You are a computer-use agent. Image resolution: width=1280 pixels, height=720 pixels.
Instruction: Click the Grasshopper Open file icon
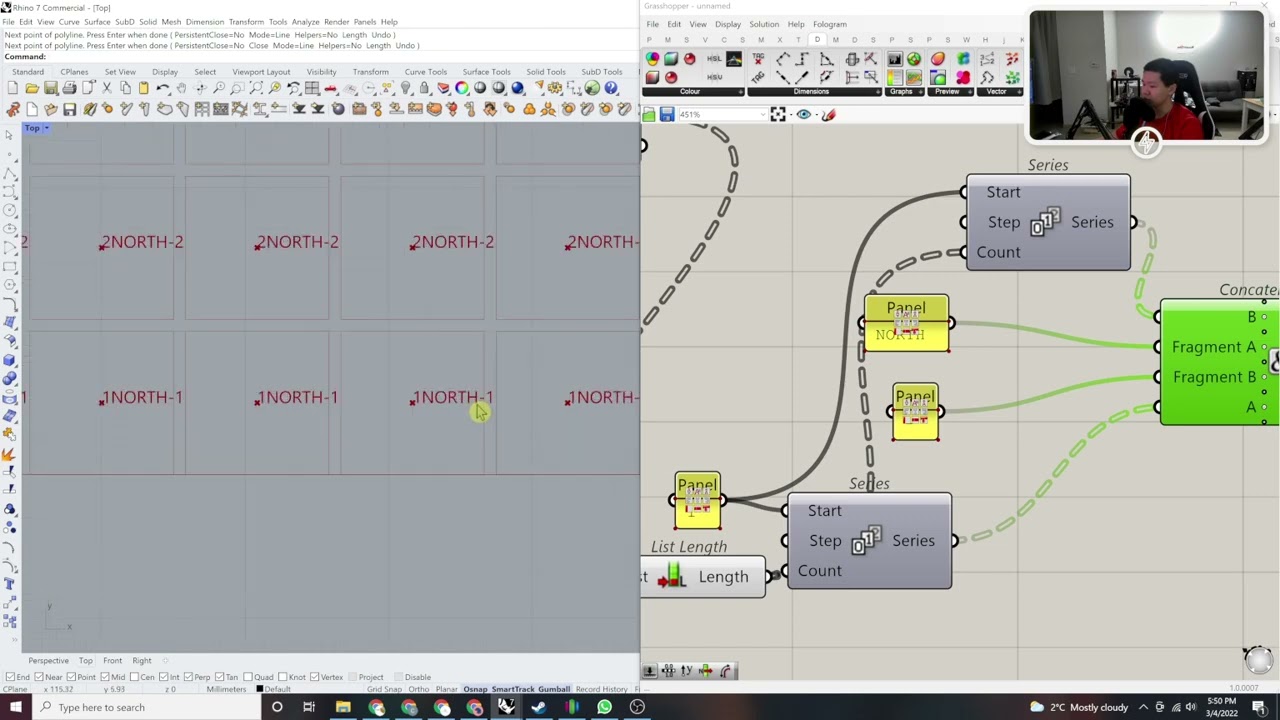point(649,115)
